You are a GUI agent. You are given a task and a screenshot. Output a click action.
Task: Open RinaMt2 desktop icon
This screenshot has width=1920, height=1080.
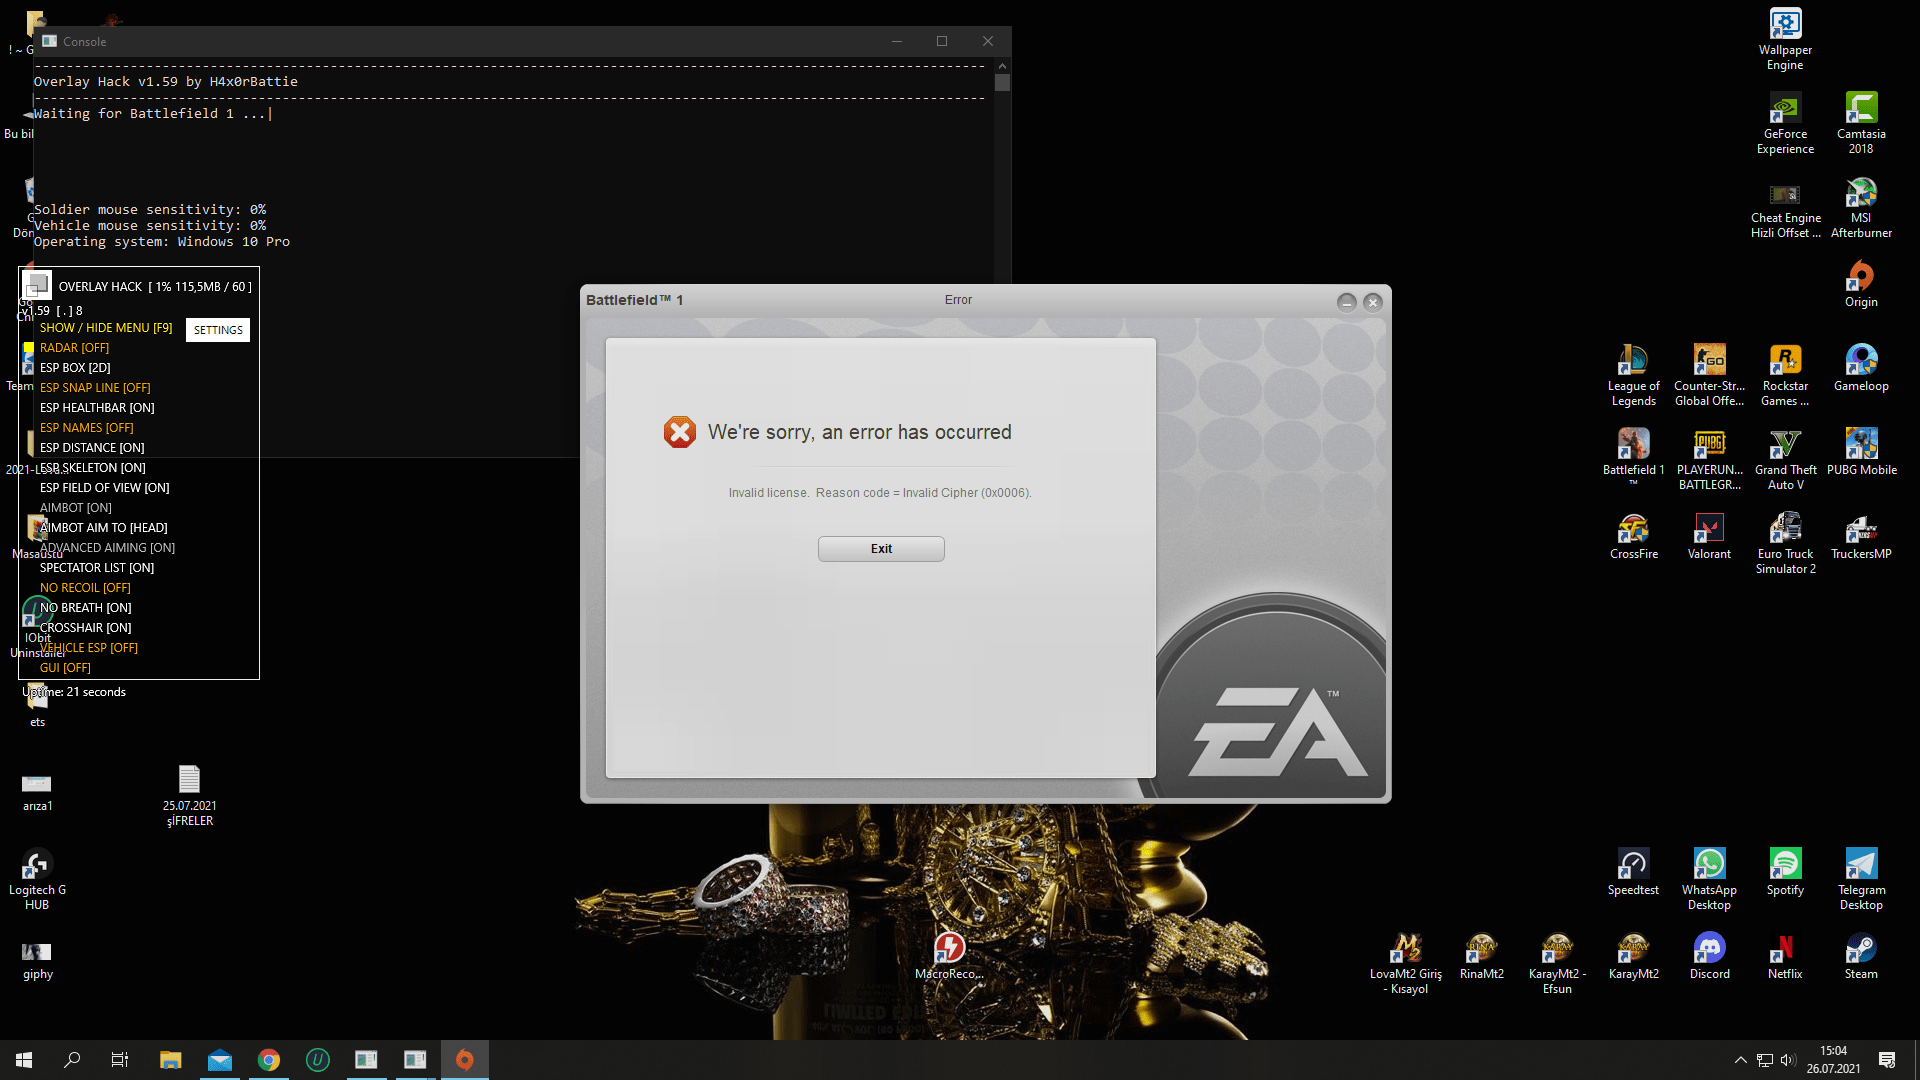pos(1481,956)
